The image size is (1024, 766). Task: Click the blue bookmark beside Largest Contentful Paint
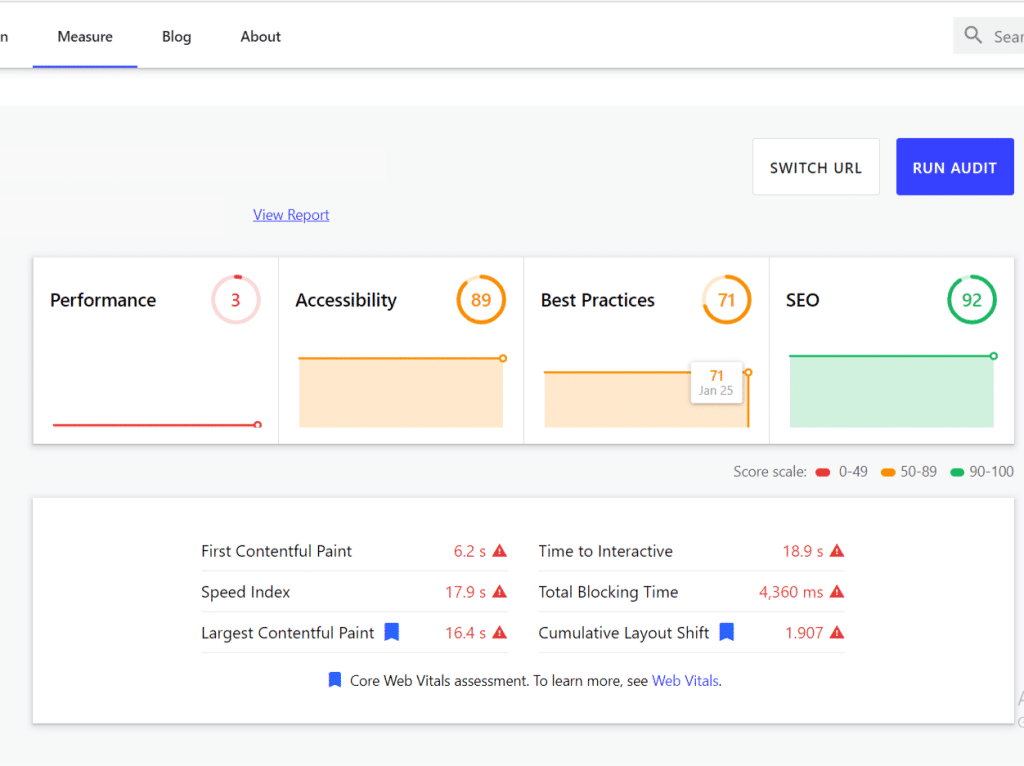[392, 632]
